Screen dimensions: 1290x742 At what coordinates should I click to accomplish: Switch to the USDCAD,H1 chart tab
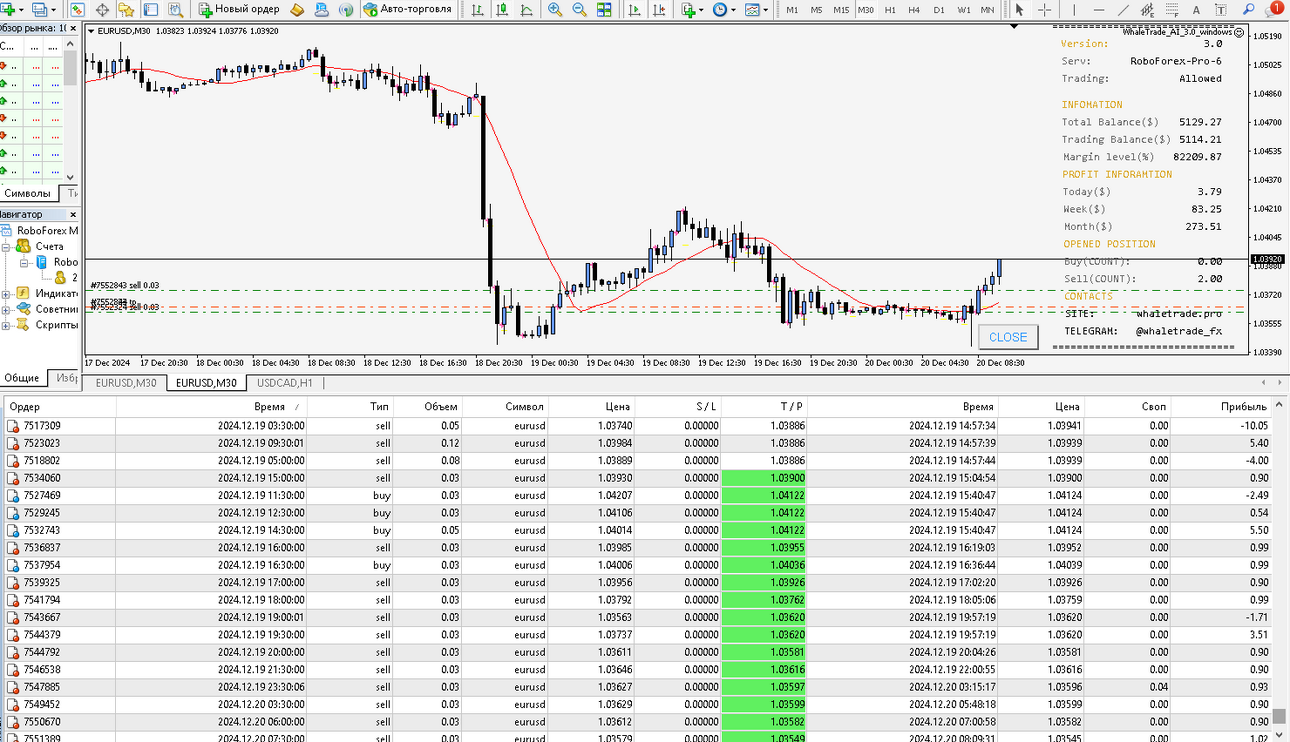[x=285, y=383]
